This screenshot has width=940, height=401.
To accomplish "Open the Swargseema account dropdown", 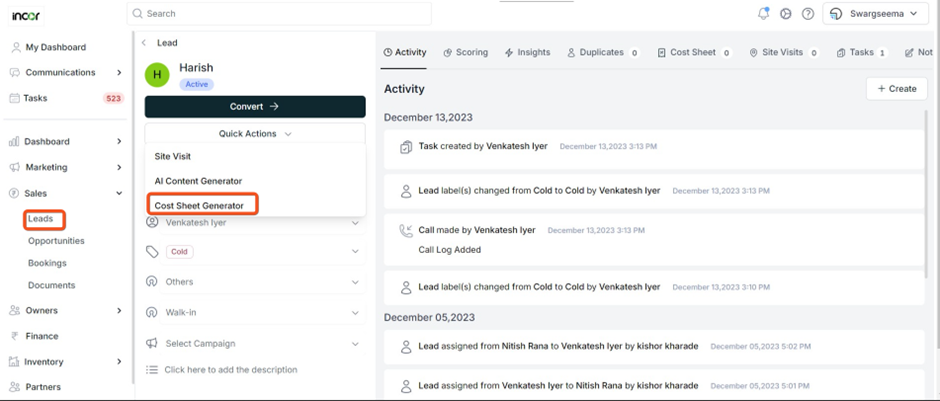I will click(x=875, y=14).
